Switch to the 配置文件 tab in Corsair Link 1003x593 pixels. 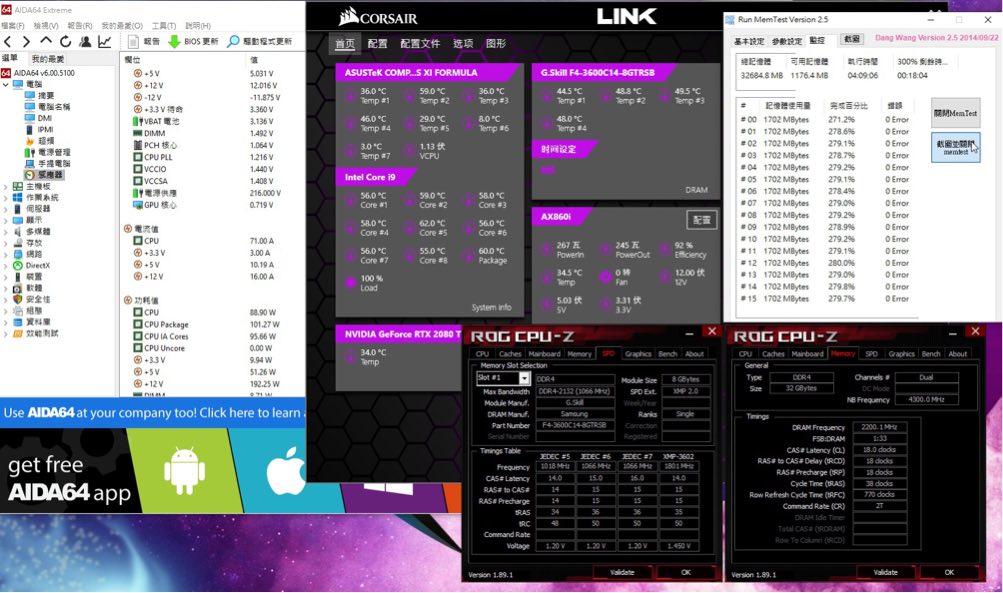click(420, 43)
